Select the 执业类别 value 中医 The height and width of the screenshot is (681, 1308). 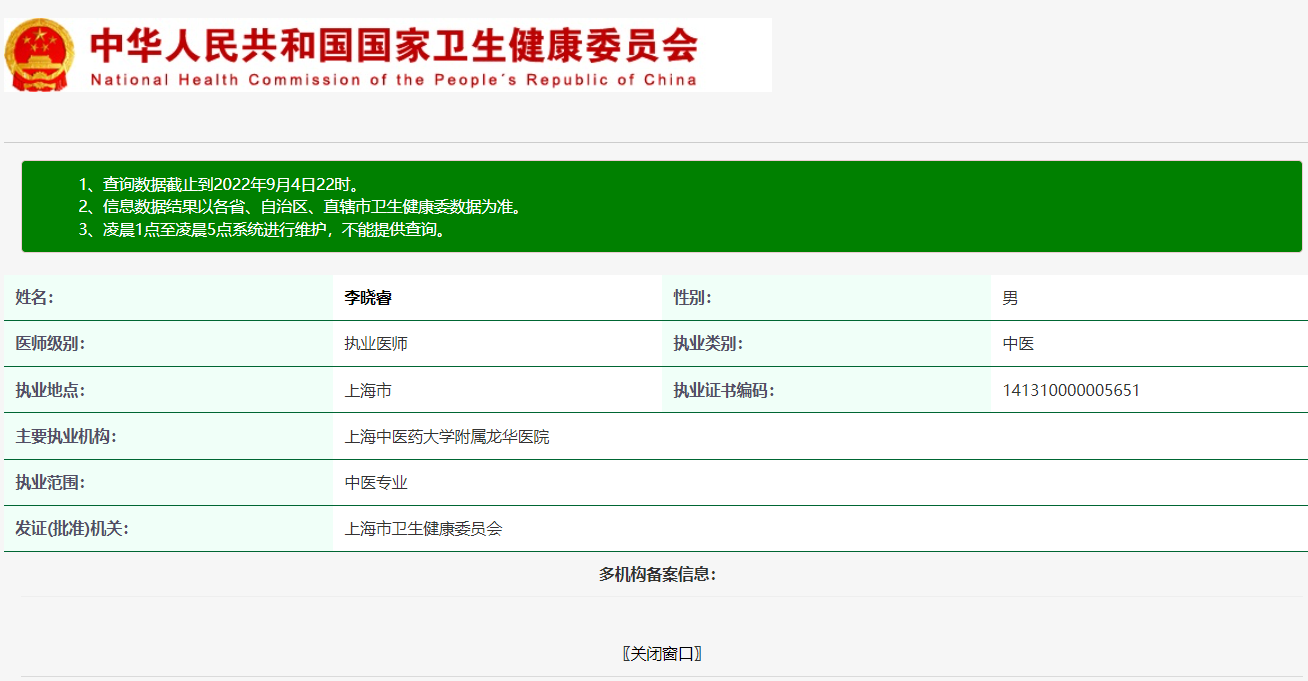coord(1018,344)
